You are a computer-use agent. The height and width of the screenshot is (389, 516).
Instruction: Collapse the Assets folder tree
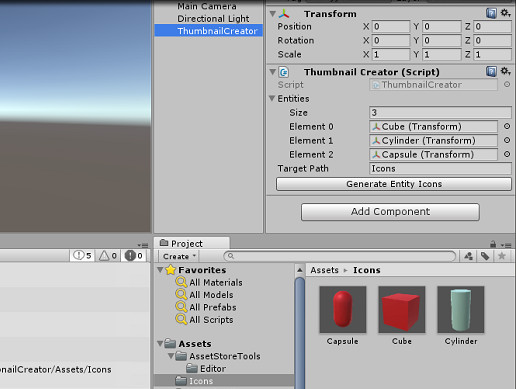[160, 343]
